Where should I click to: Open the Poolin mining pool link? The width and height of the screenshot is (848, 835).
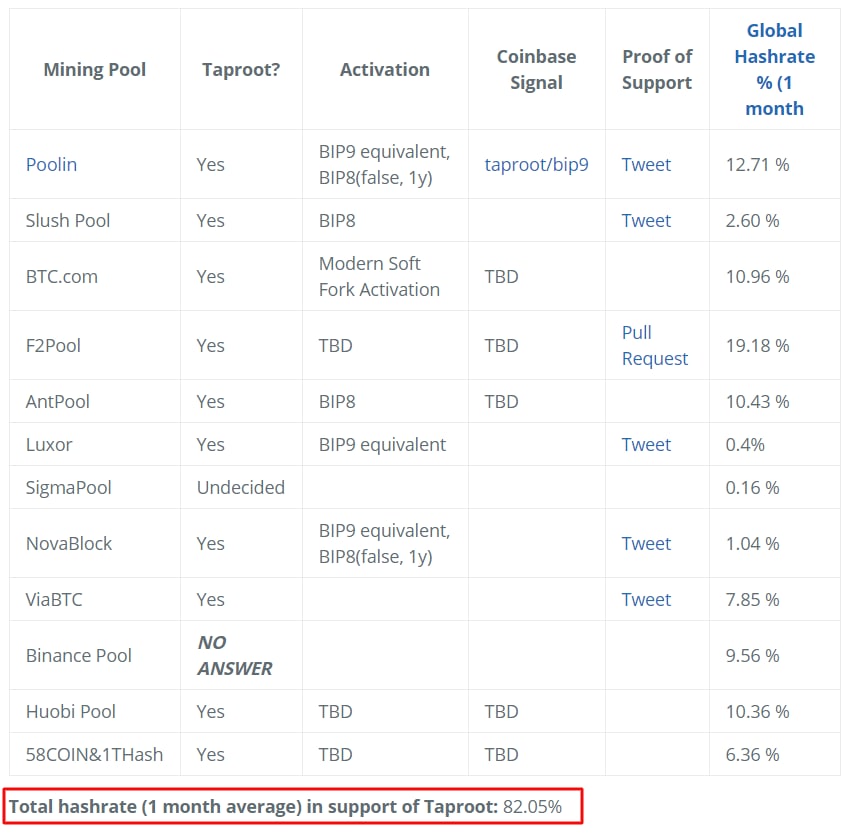click(x=51, y=164)
